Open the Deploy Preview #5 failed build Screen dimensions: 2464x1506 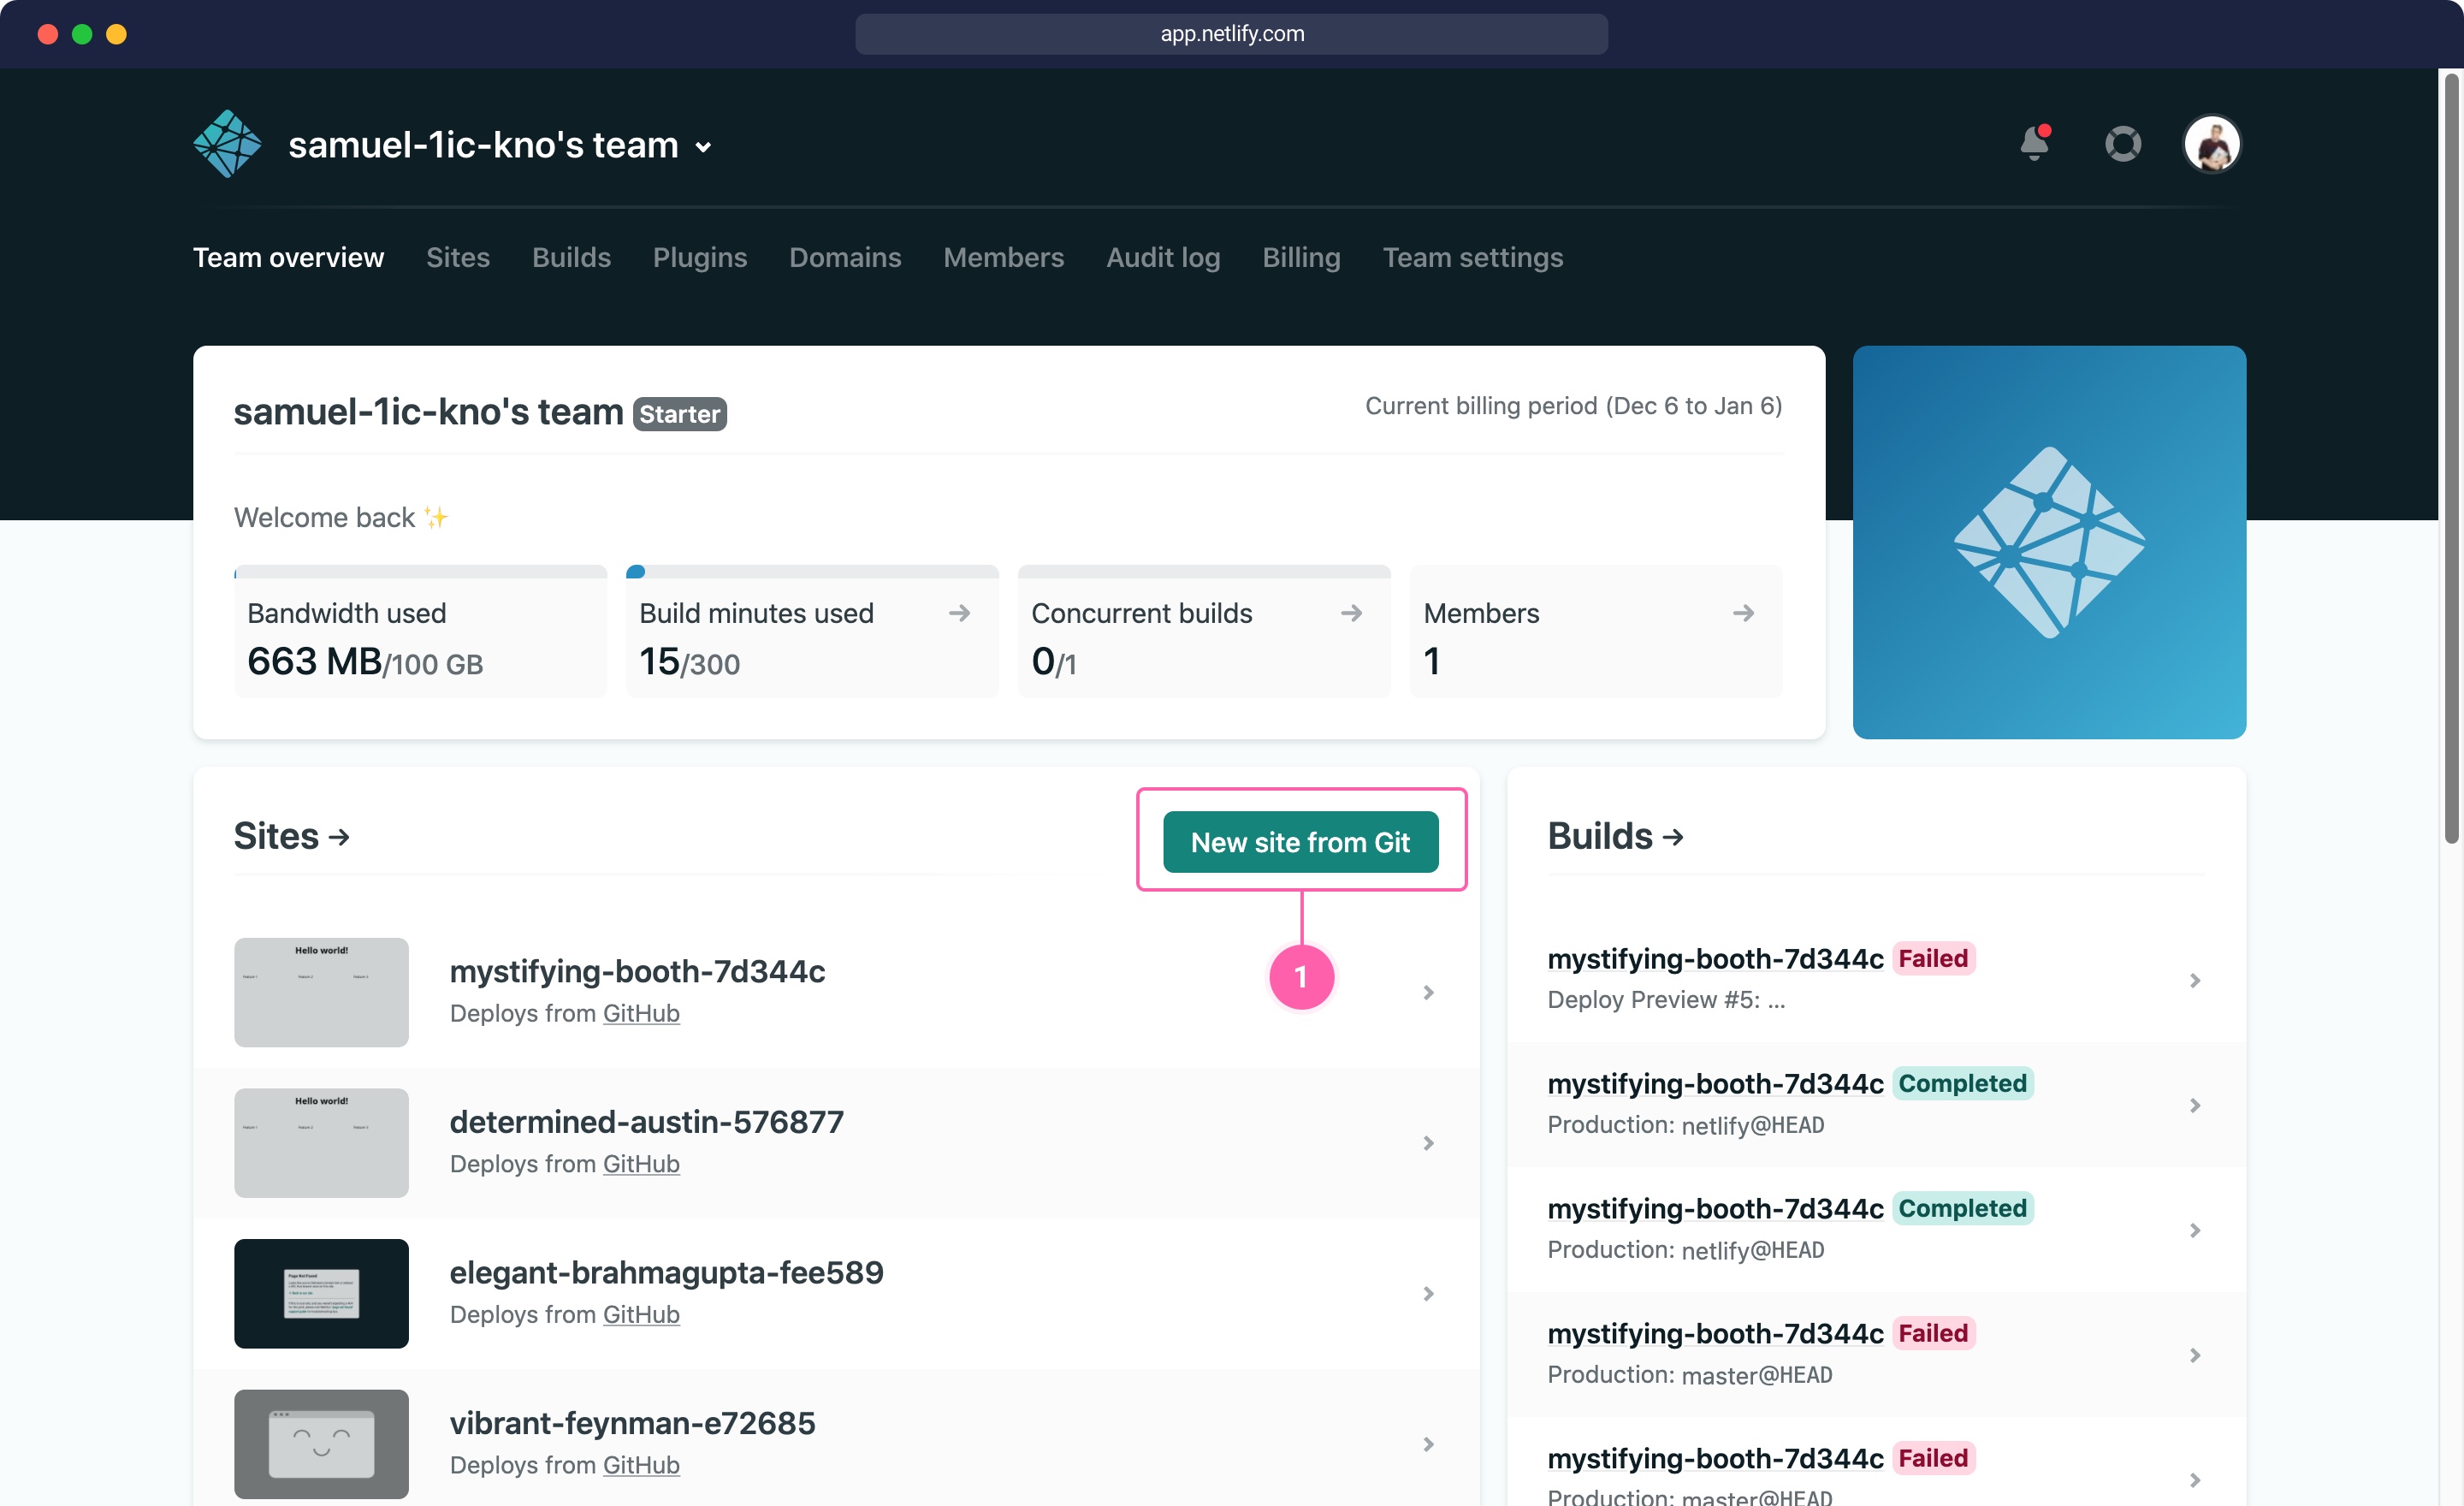1876,979
